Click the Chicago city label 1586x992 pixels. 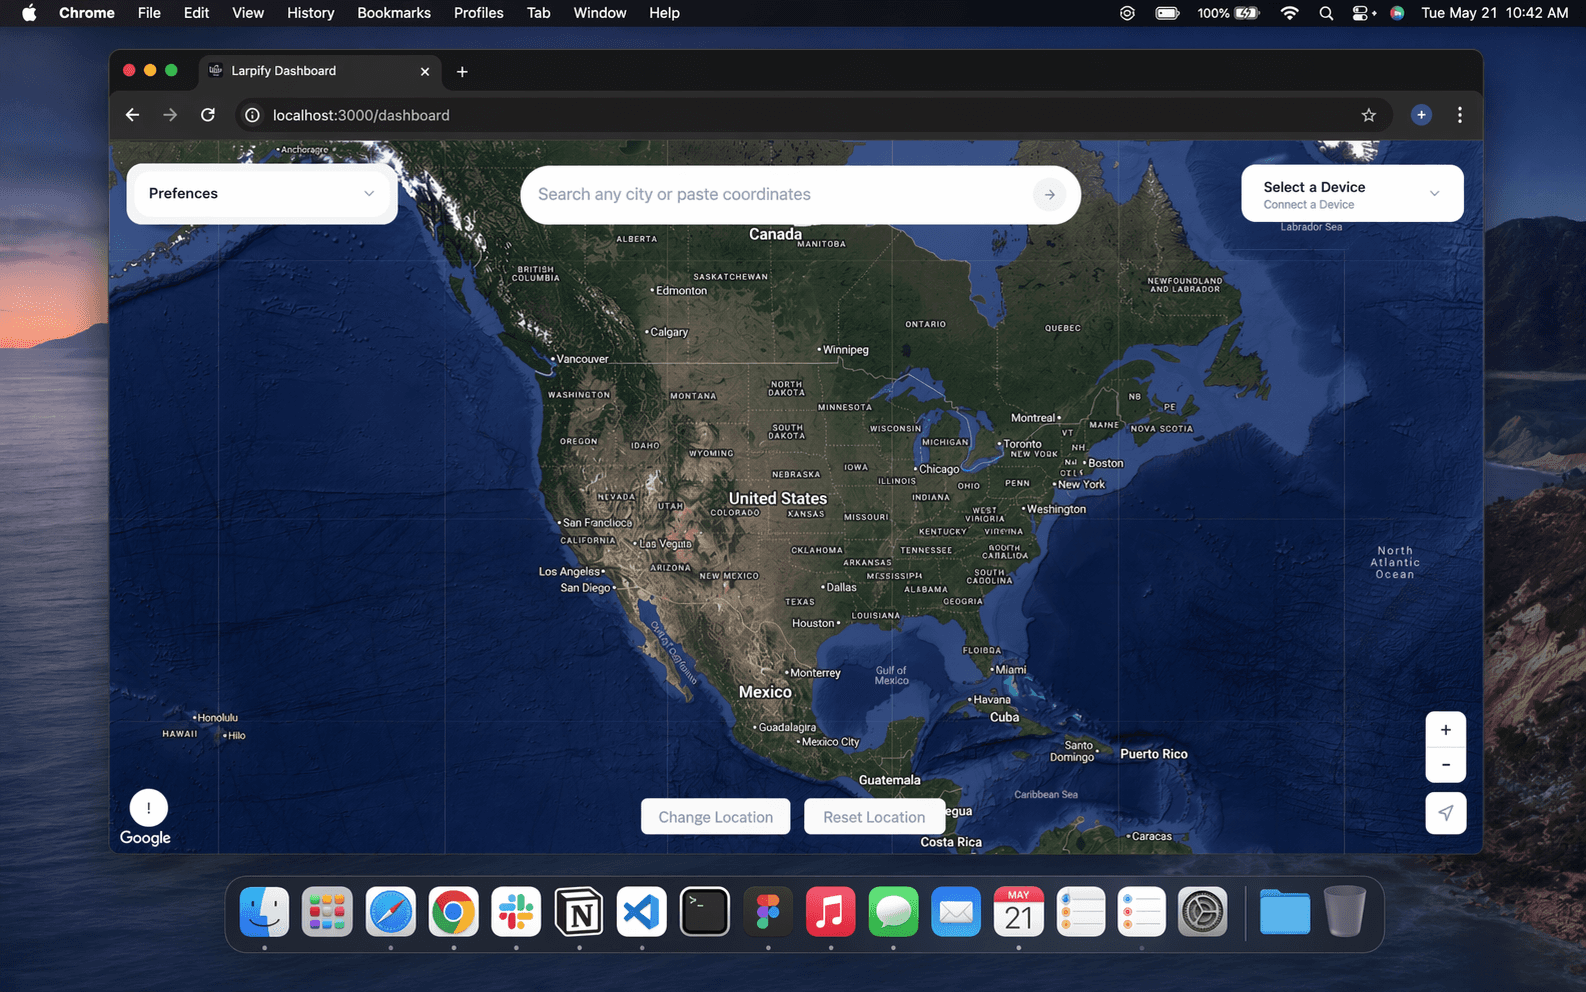click(938, 469)
